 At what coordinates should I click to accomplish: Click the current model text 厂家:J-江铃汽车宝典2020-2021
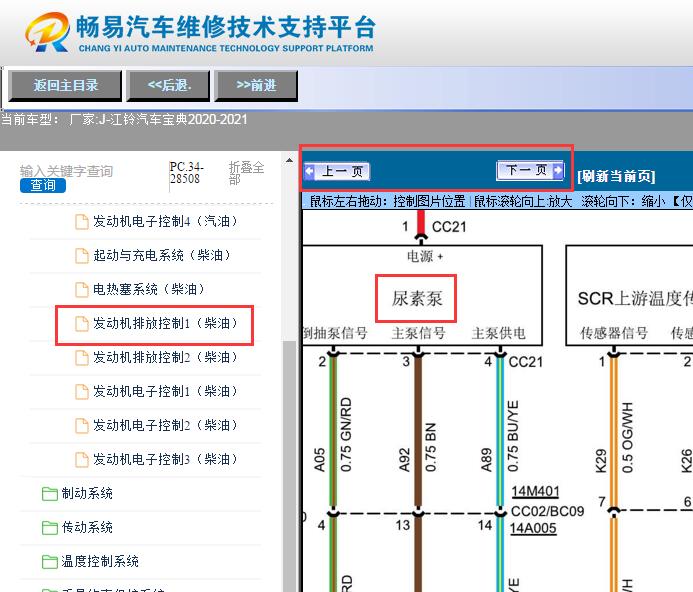[x=158, y=119]
